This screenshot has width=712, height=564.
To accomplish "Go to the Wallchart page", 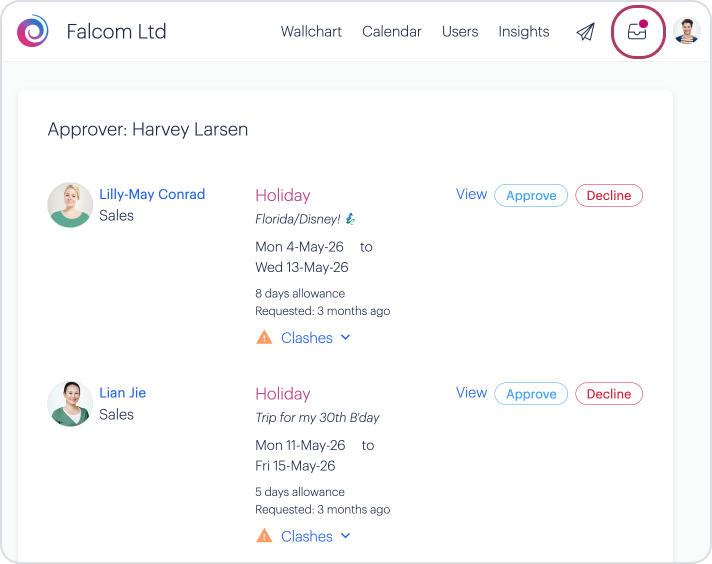I will click(x=311, y=32).
